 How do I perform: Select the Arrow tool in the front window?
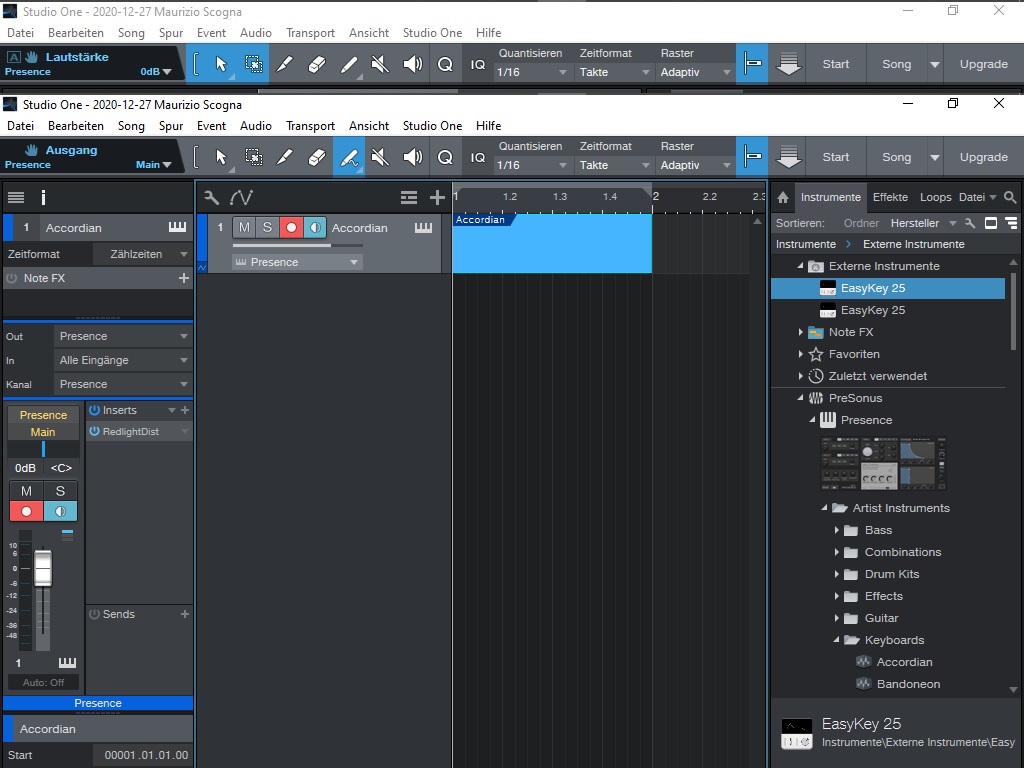coord(221,157)
